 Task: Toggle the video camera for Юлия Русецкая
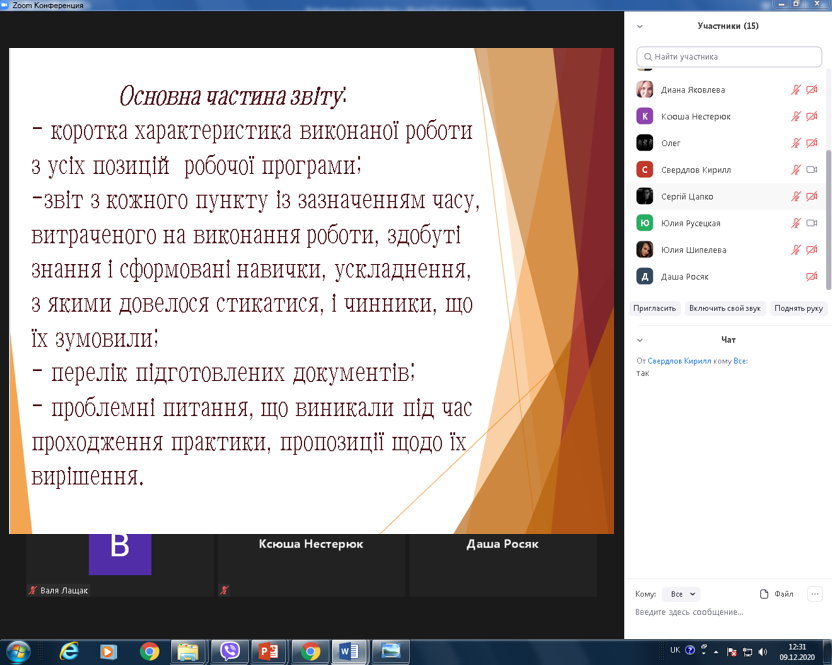pos(811,223)
